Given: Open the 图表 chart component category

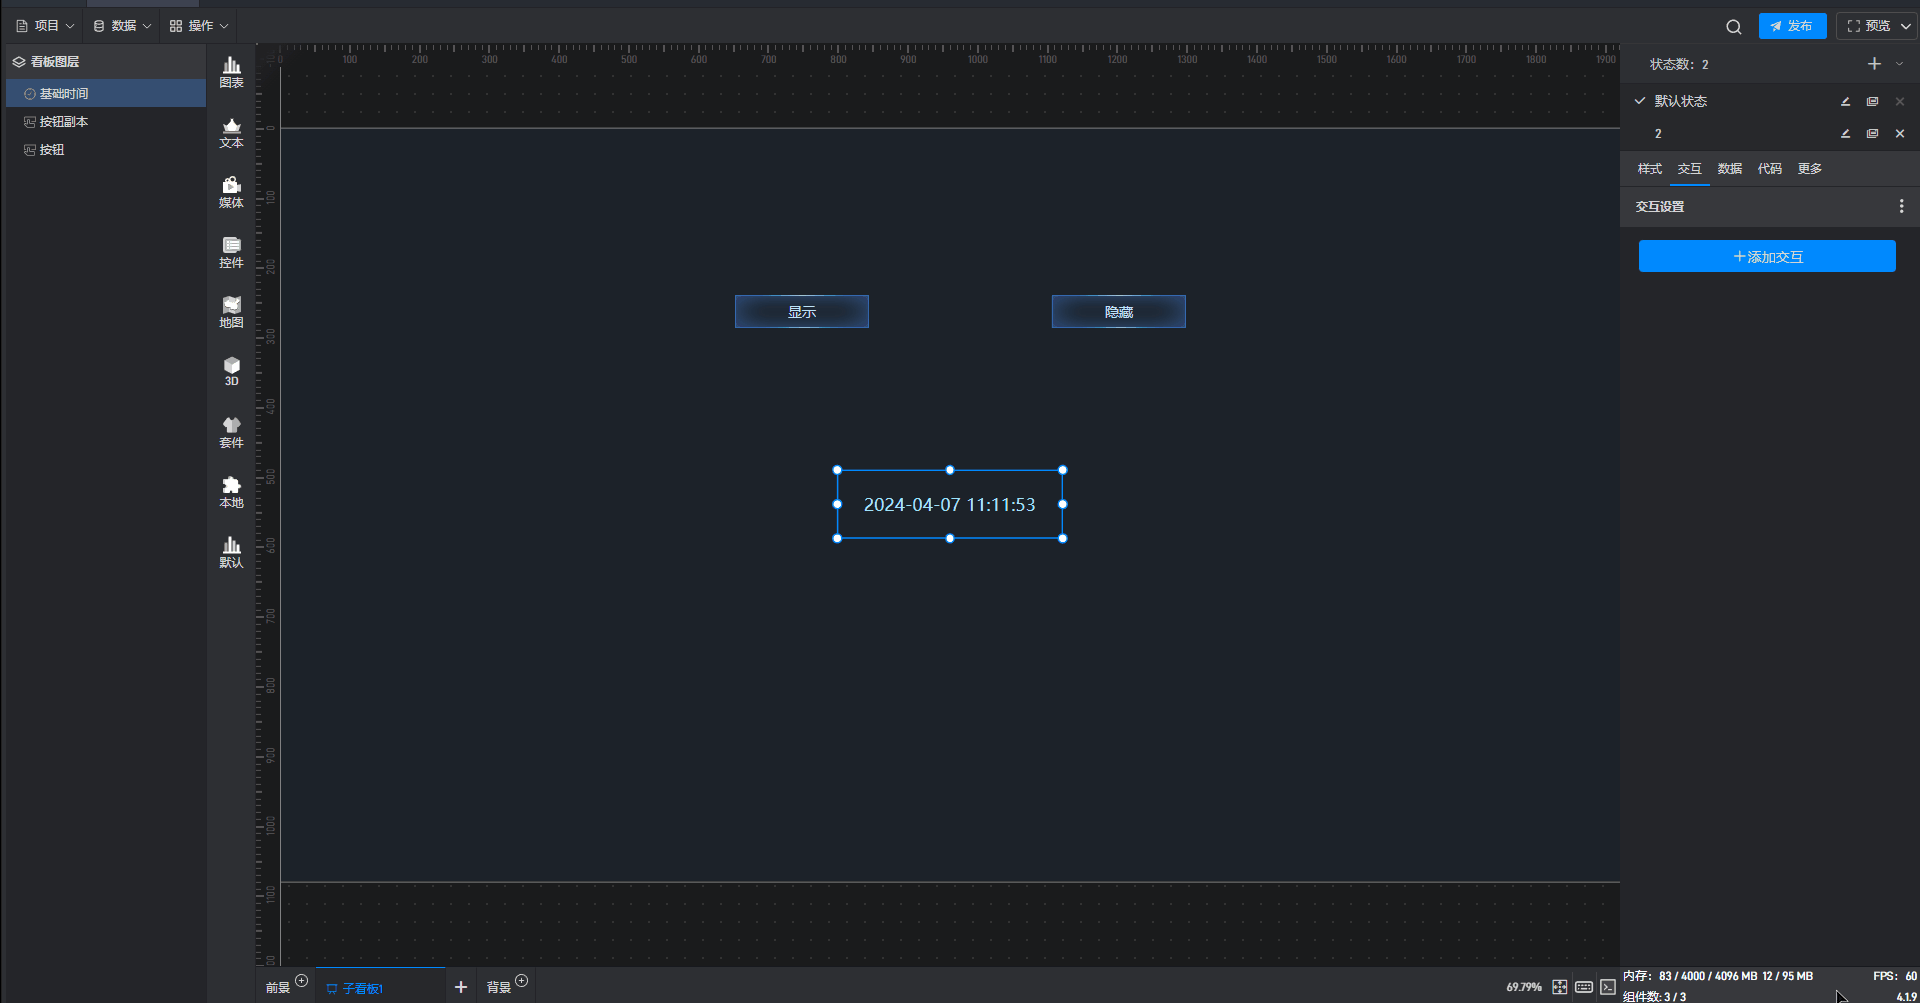Looking at the screenshot, I should click(x=231, y=72).
